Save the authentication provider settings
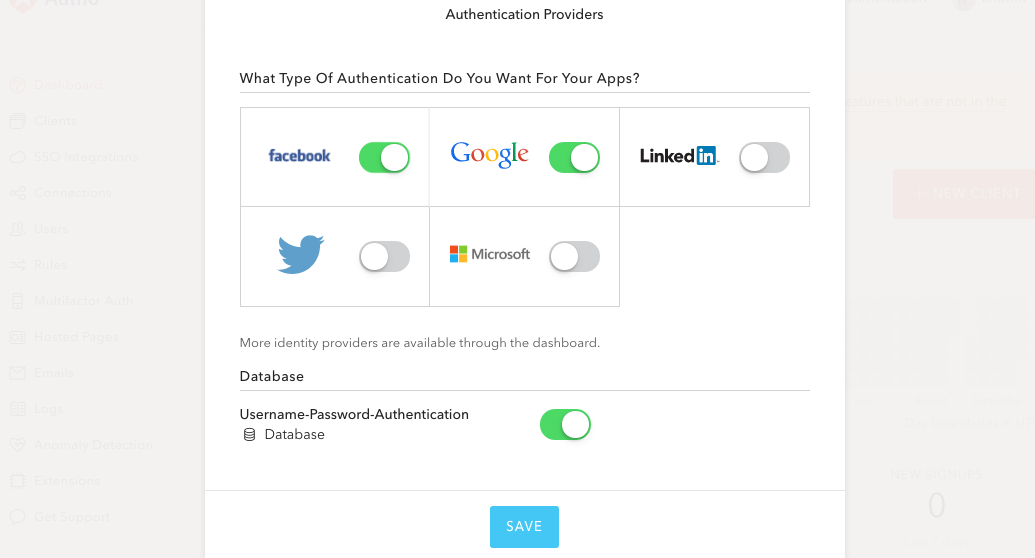Image resolution: width=1035 pixels, height=558 pixels. pyautogui.click(x=524, y=527)
